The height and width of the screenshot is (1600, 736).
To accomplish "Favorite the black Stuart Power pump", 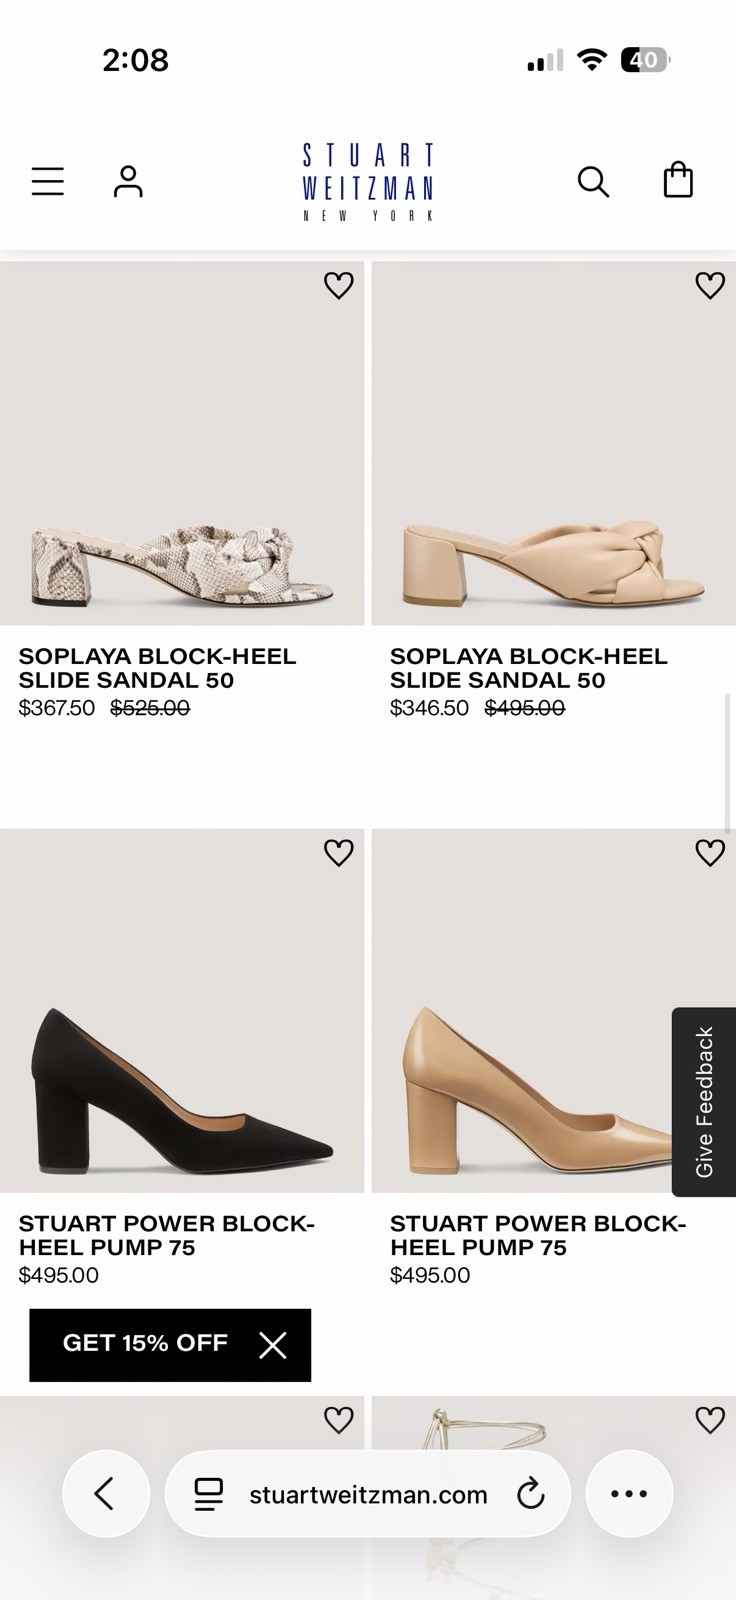I will (339, 853).
